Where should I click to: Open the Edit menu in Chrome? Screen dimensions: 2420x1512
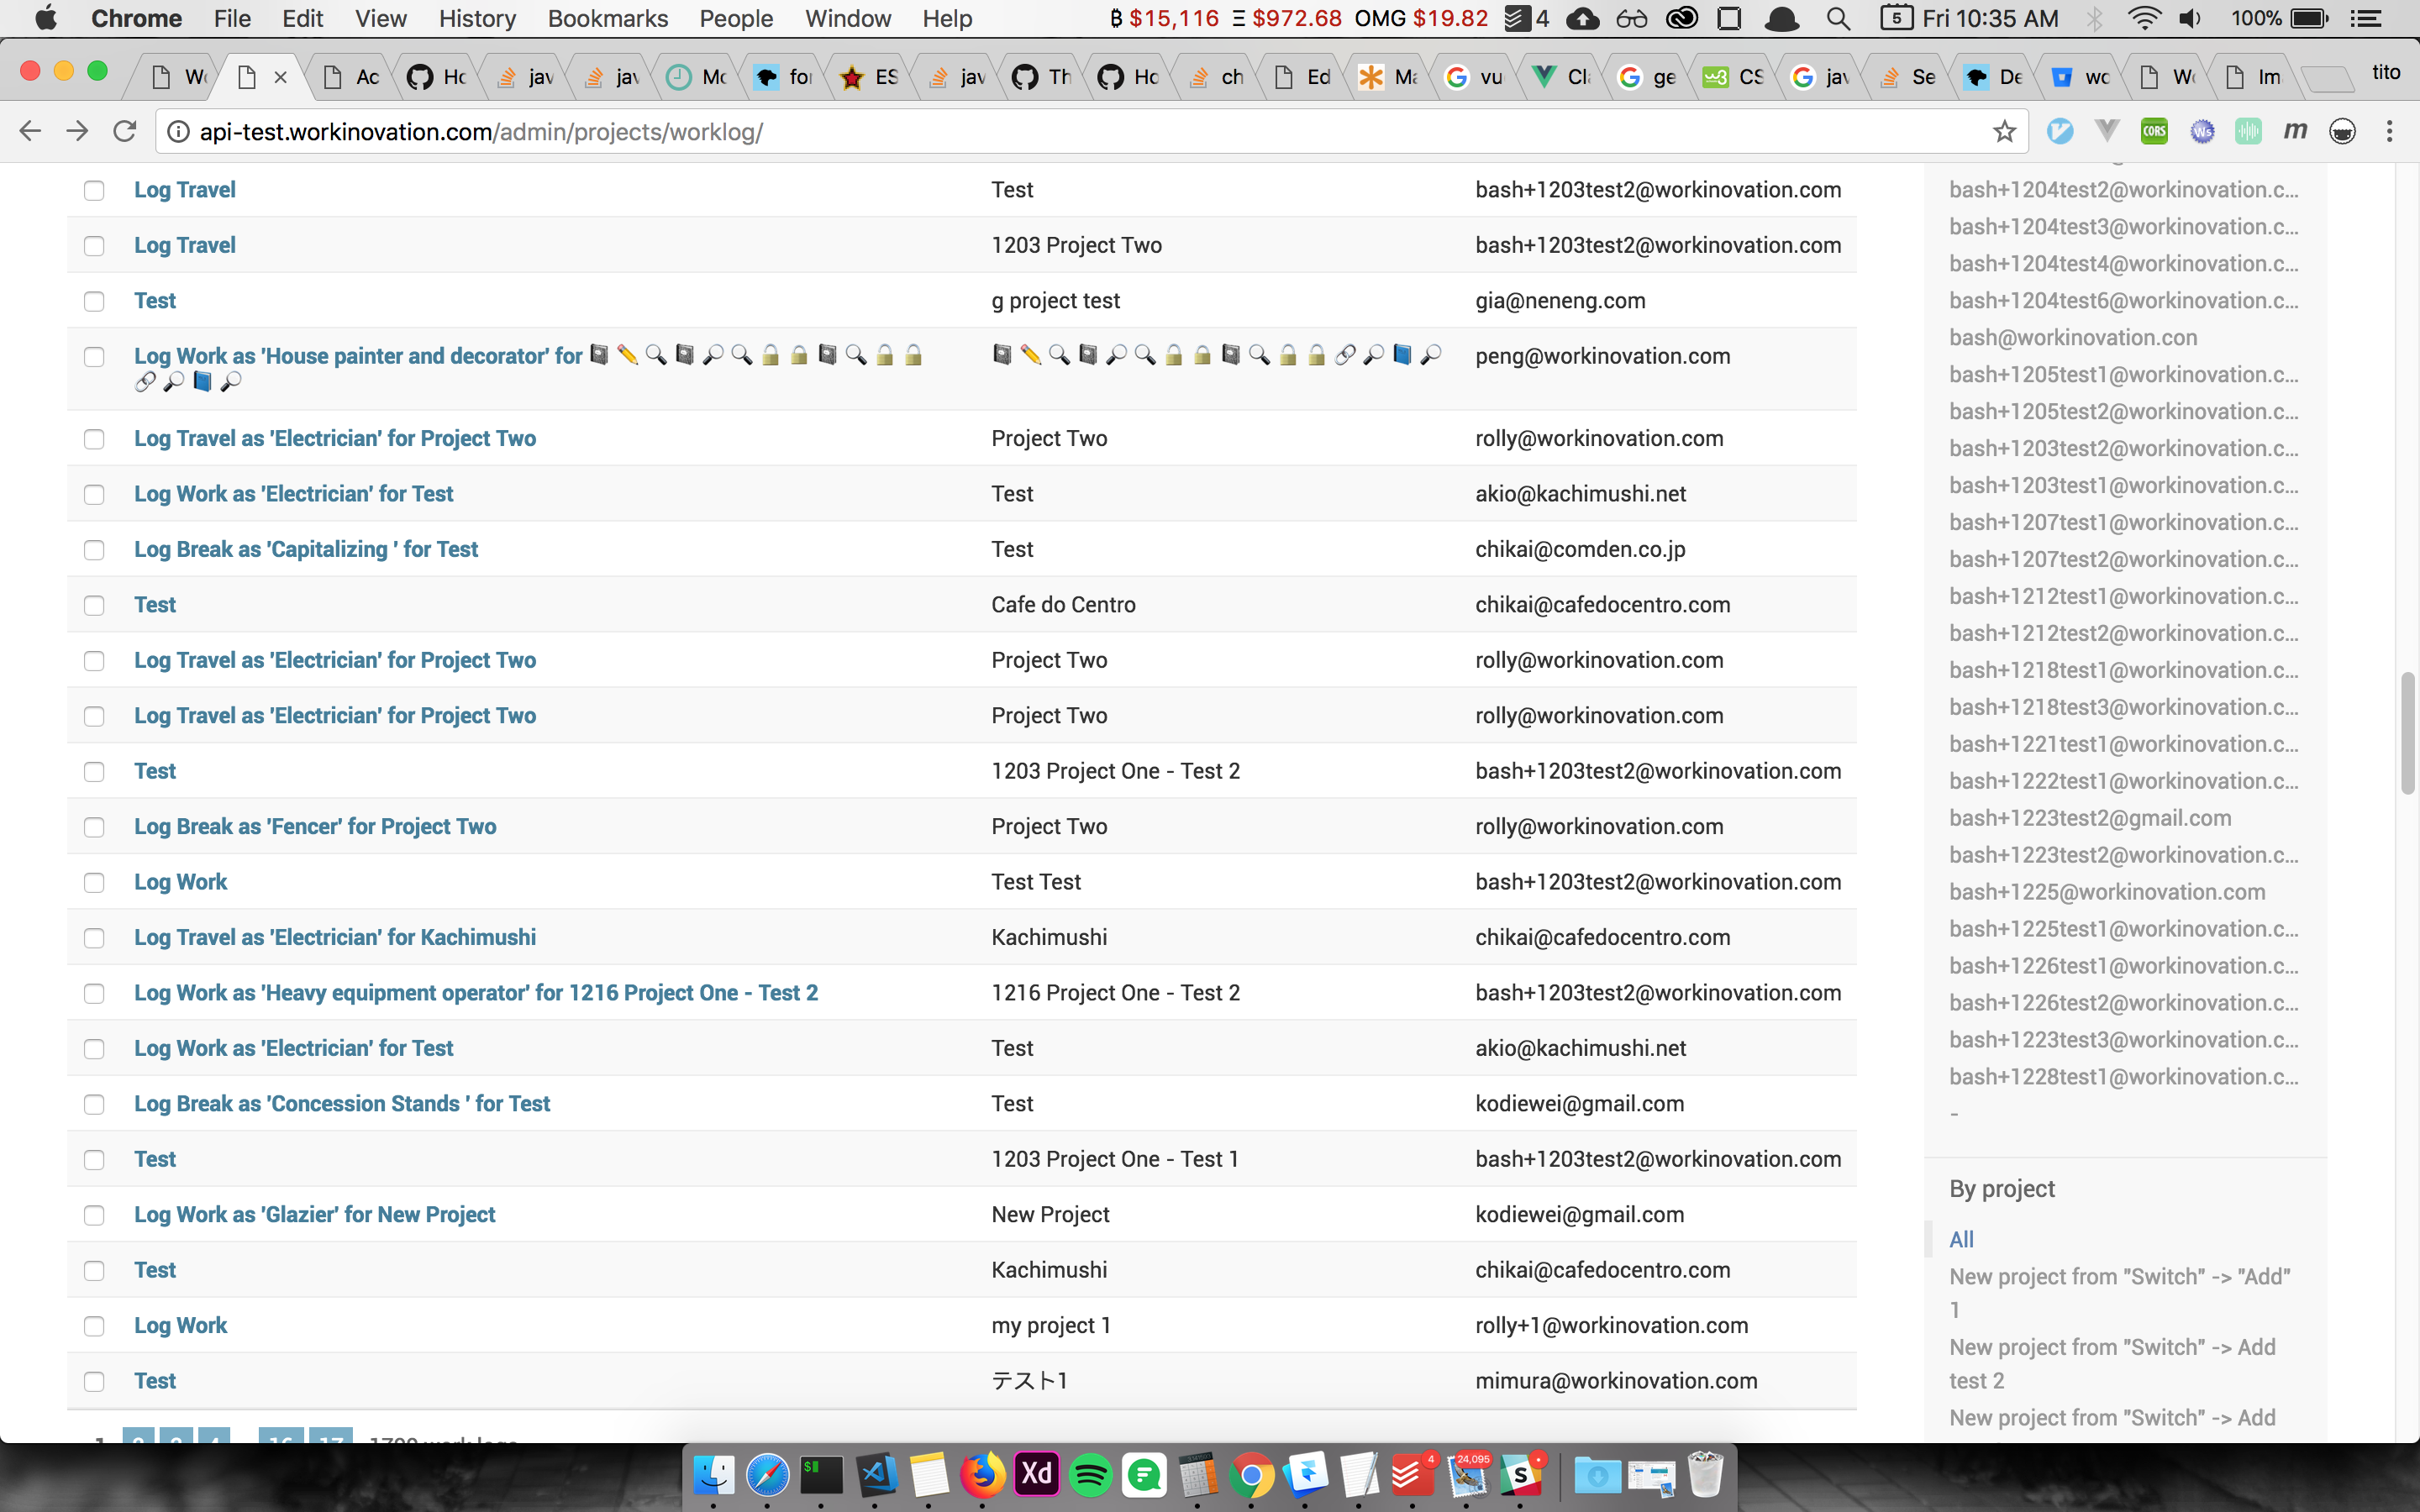(x=302, y=18)
